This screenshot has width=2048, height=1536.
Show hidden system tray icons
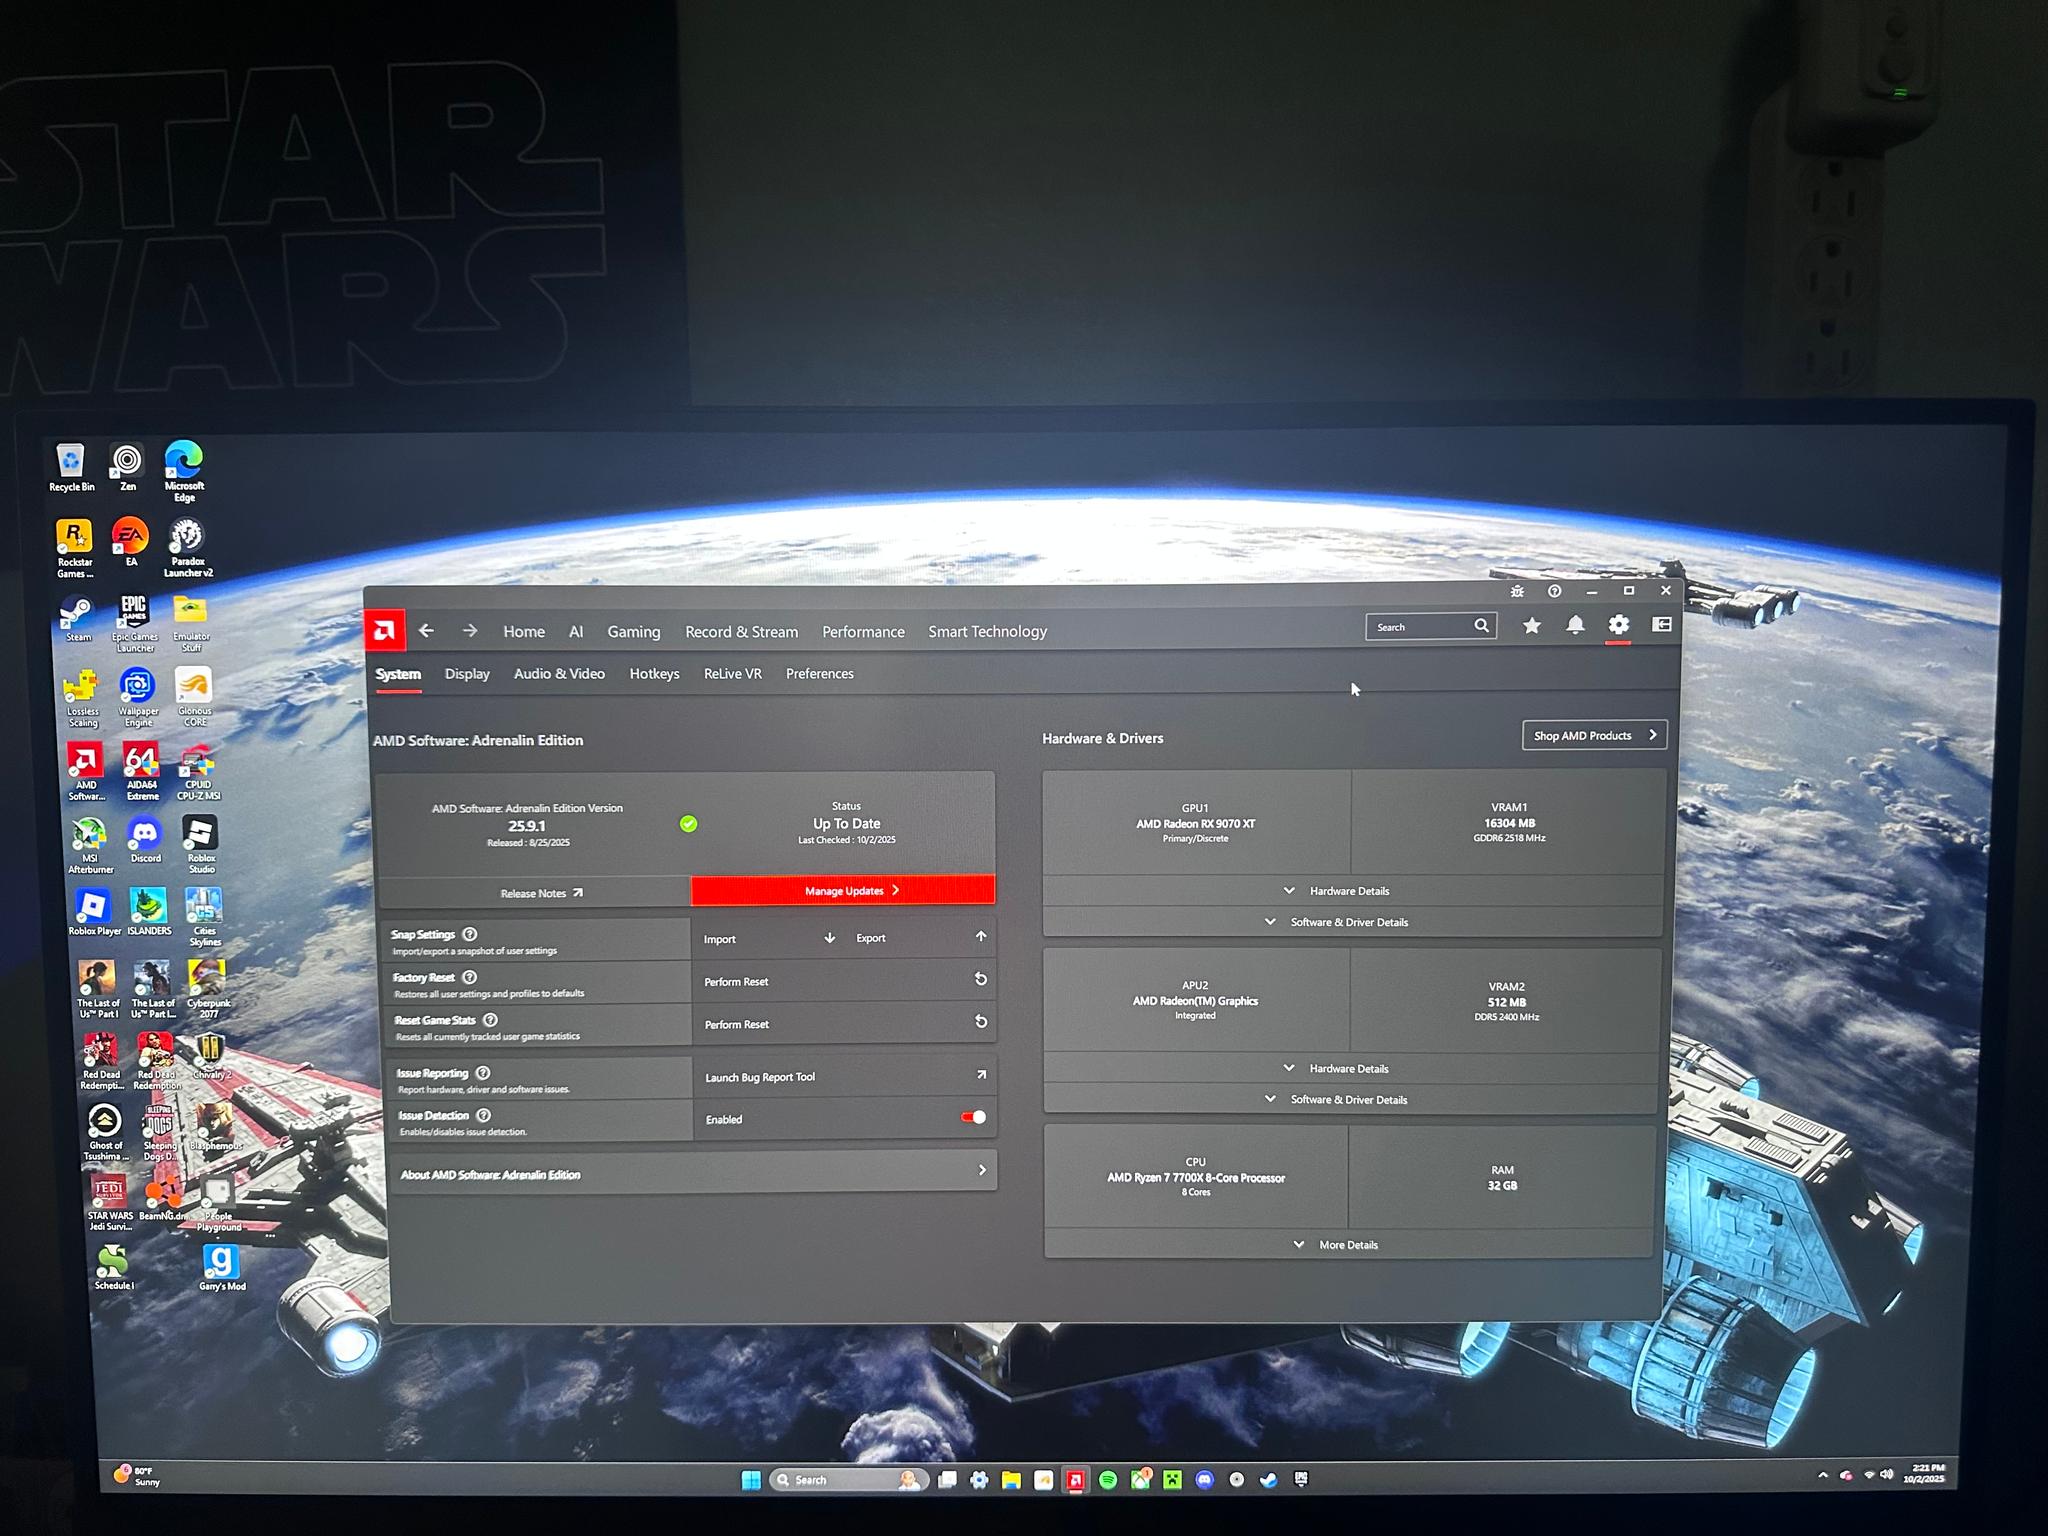(x=1822, y=1475)
